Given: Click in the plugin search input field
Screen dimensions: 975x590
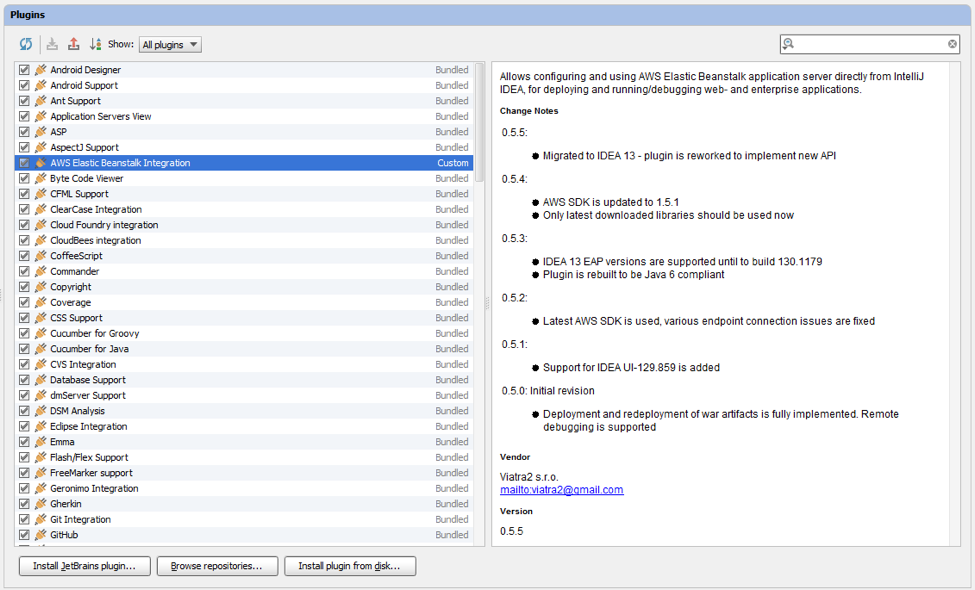Looking at the screenshot, I should [x=871, y=44].
